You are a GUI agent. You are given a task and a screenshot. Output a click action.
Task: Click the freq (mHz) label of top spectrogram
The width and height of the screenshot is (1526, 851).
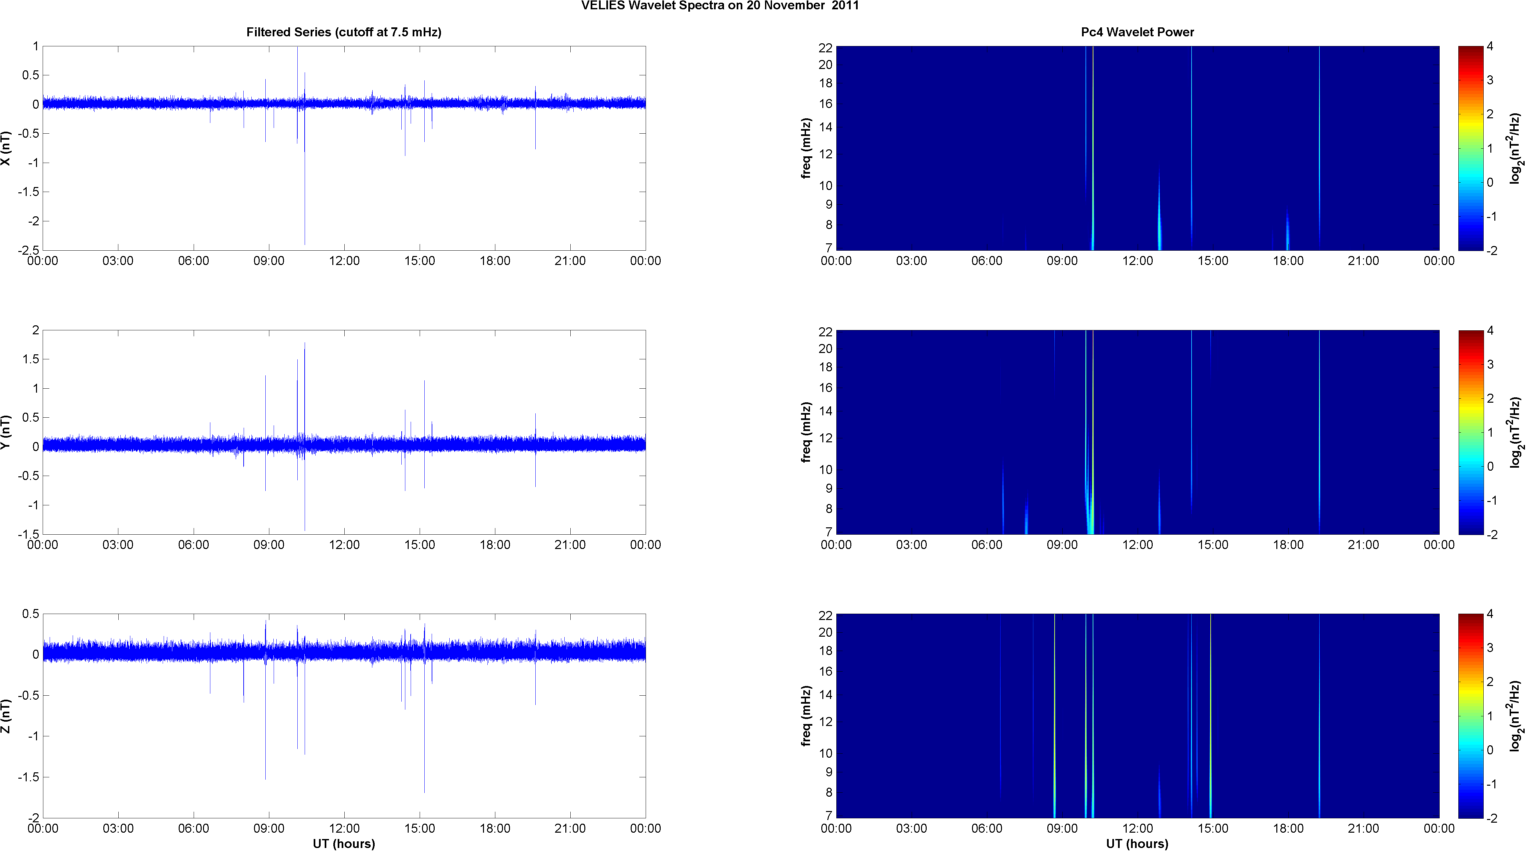pos(806,148)
